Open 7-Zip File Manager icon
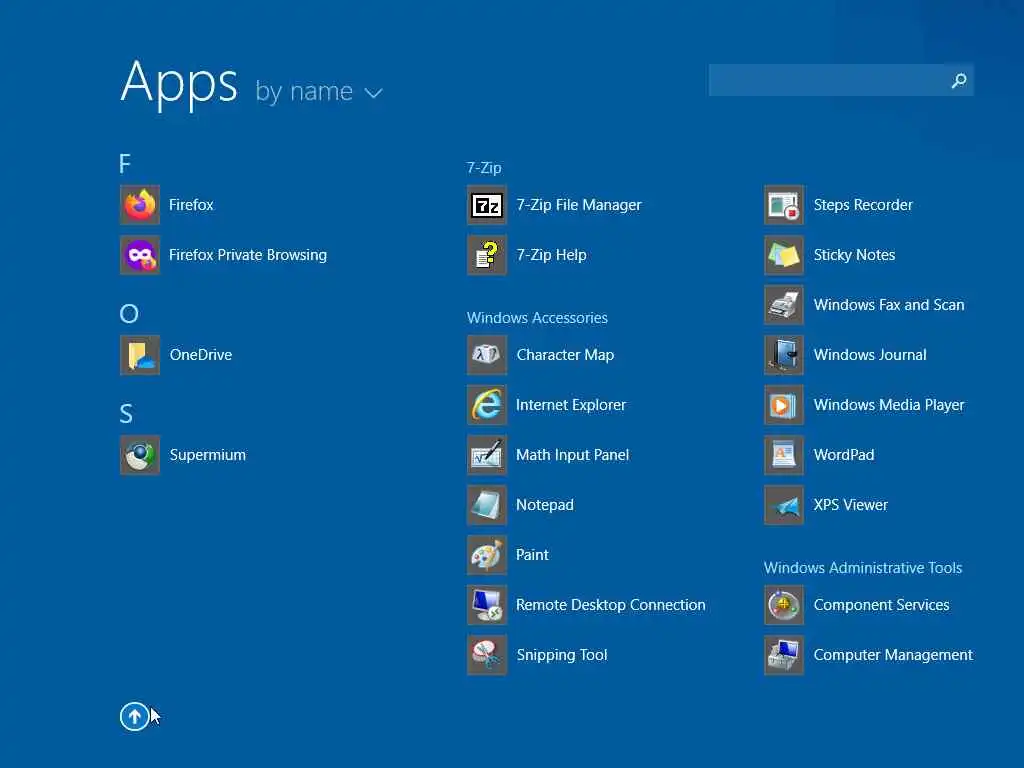This screenshot has height=768, width=1024. click(487, 205)
